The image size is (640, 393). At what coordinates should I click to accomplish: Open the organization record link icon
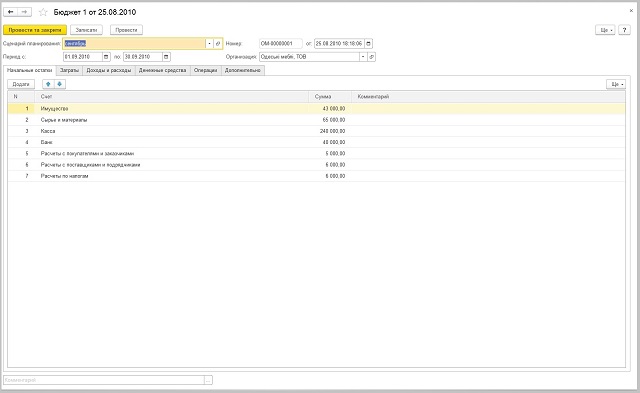click(371, 57)
